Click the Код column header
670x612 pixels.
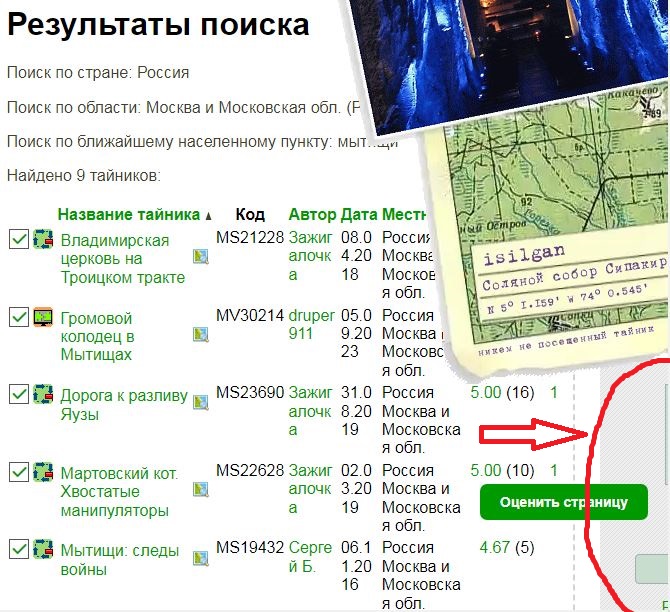click(x=250, y=214)
